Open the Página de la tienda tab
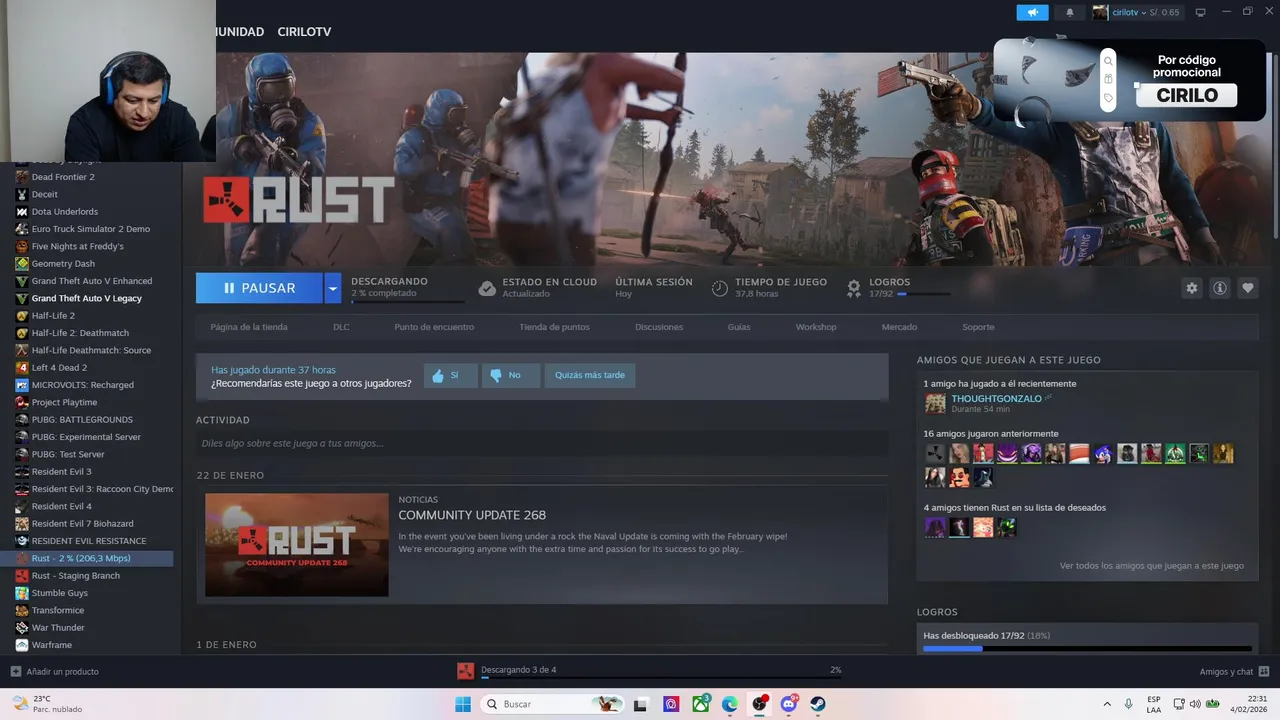 coord(249,327)
